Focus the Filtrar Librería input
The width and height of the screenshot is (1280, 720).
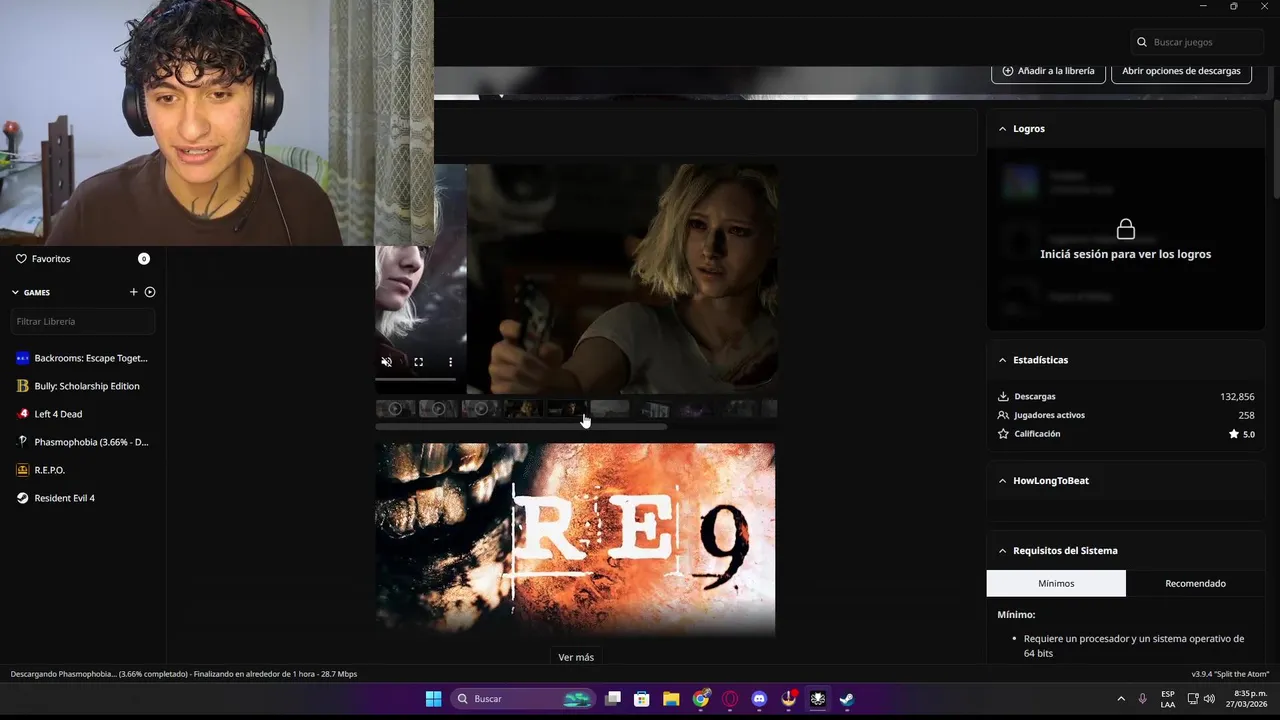(x=83, y=321)
